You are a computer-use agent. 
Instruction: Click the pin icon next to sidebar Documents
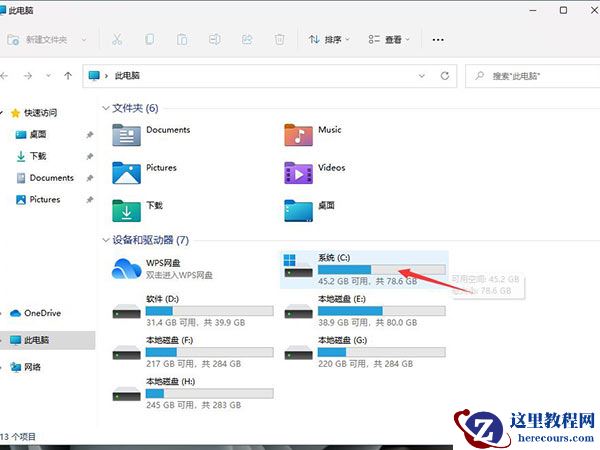(x=90, y=178)
